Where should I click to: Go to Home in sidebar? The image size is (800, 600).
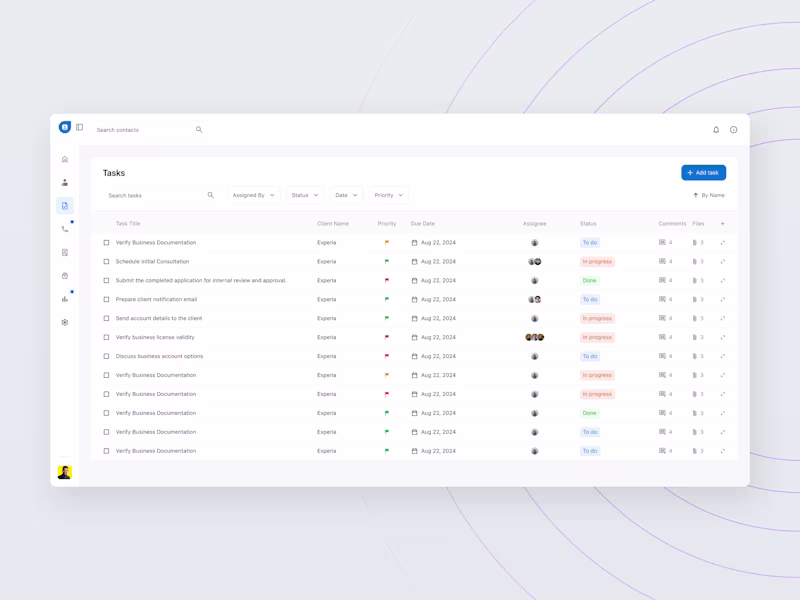[x=65, y=159]
